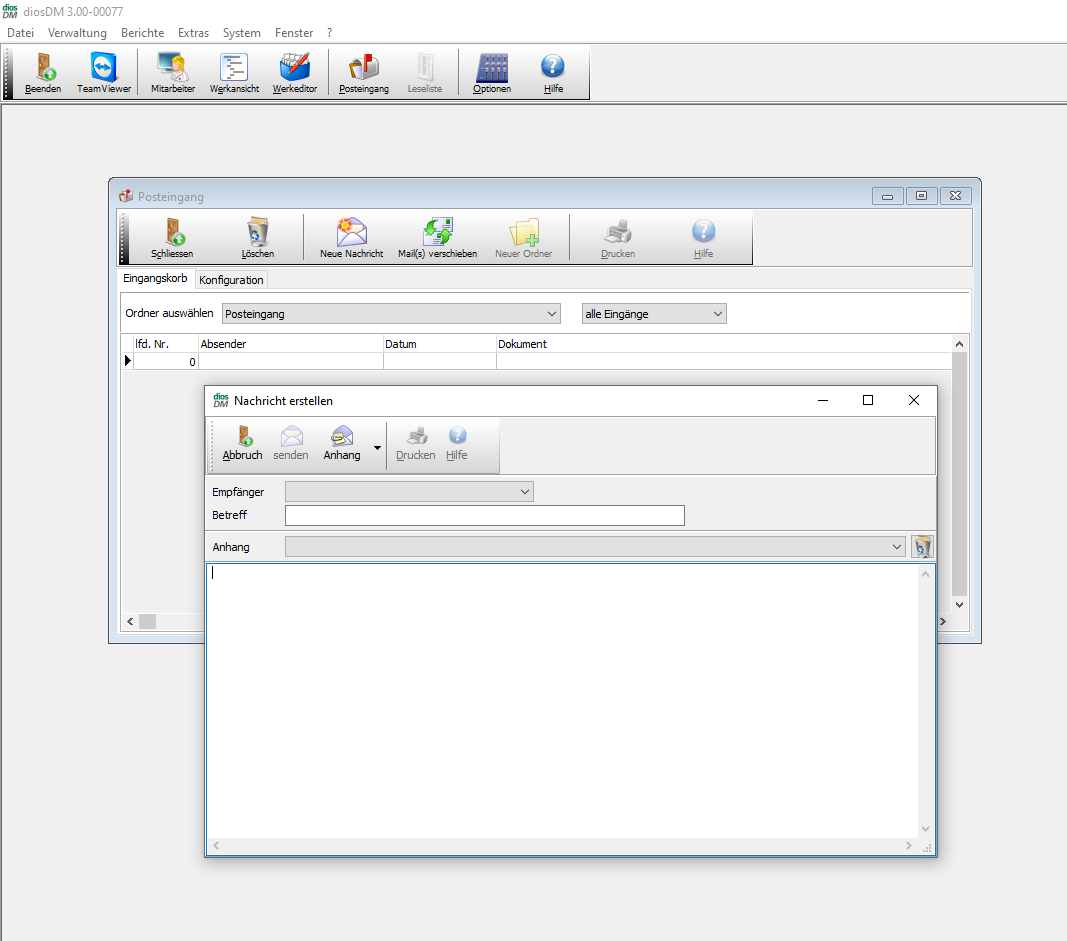1067x941 pixels.
Task: Open the Empfänger dropdown
Action: (x=409, y=491)
